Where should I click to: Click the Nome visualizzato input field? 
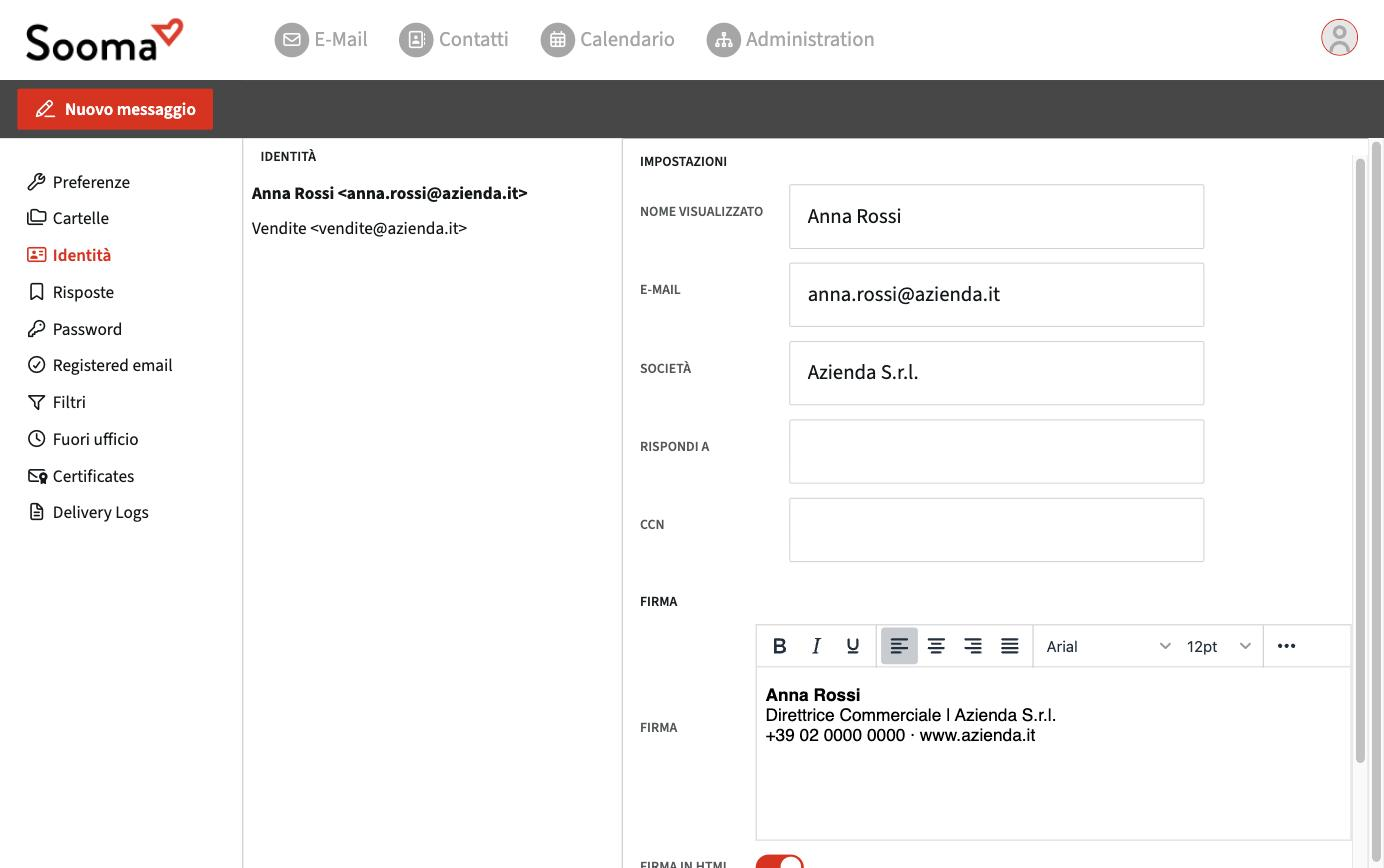click(996, 216)
